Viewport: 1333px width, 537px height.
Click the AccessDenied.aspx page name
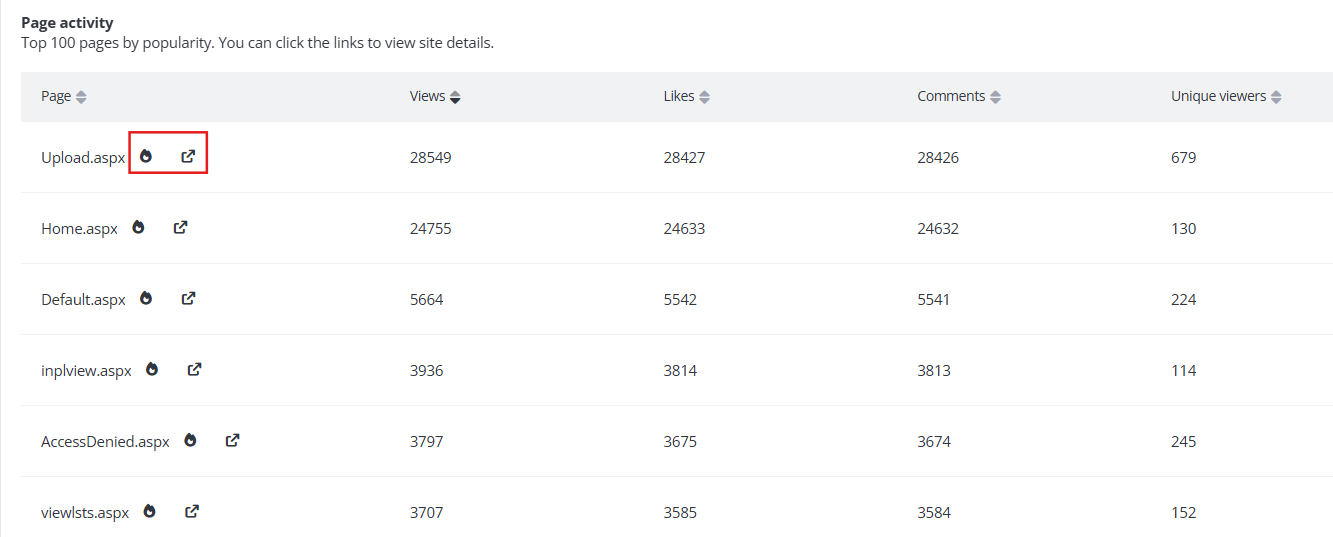coord(105,442)
